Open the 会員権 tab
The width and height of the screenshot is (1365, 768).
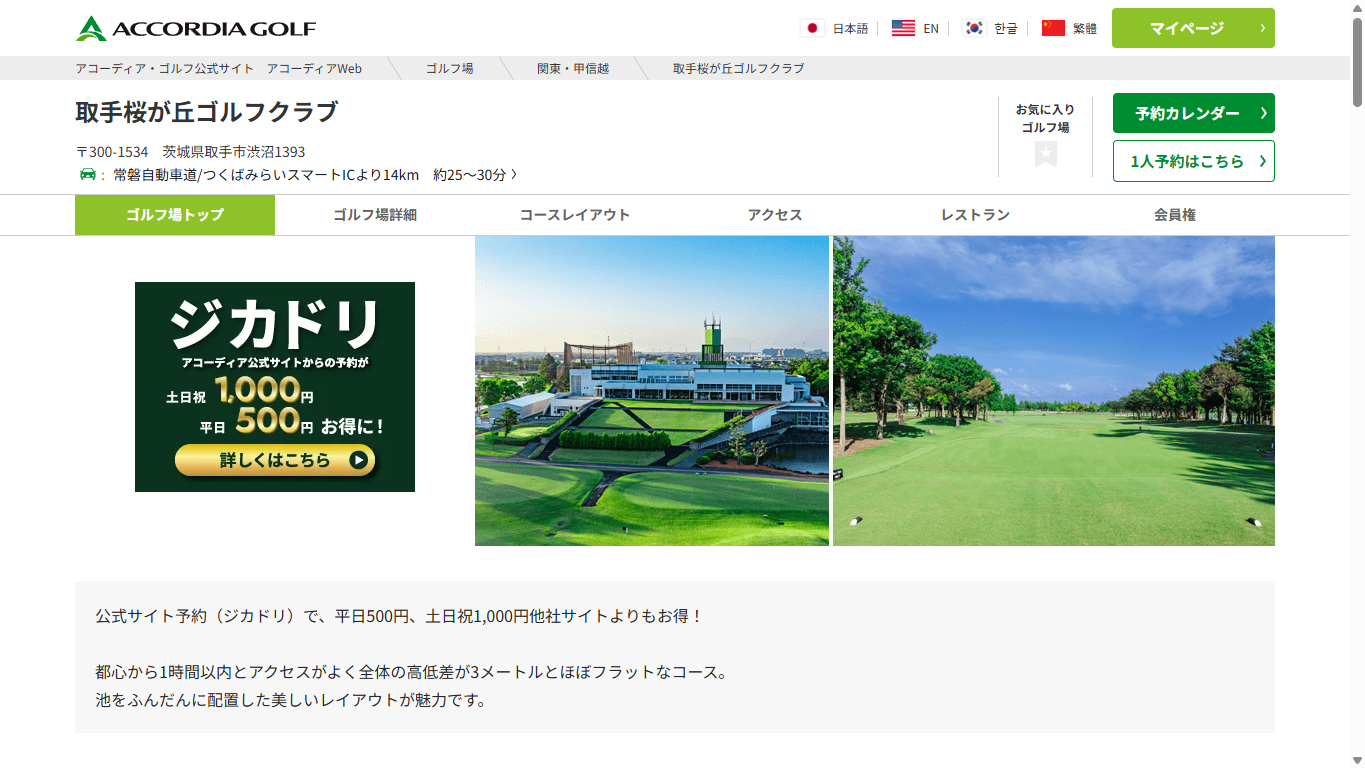pos(1175,215)
